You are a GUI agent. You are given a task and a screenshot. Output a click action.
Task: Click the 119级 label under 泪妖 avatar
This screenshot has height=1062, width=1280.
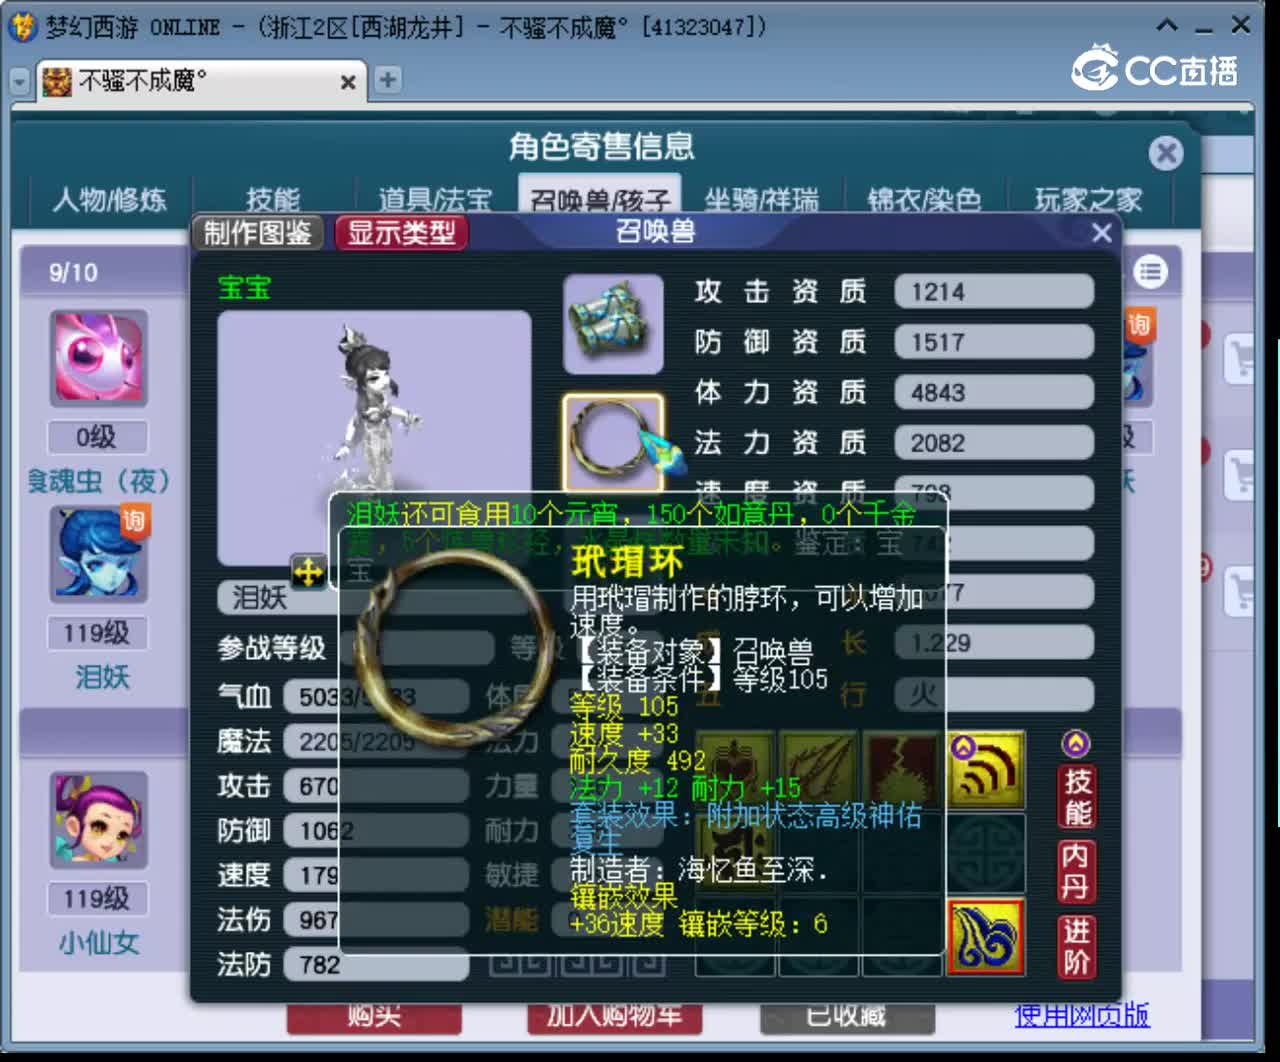coord(97,633)
